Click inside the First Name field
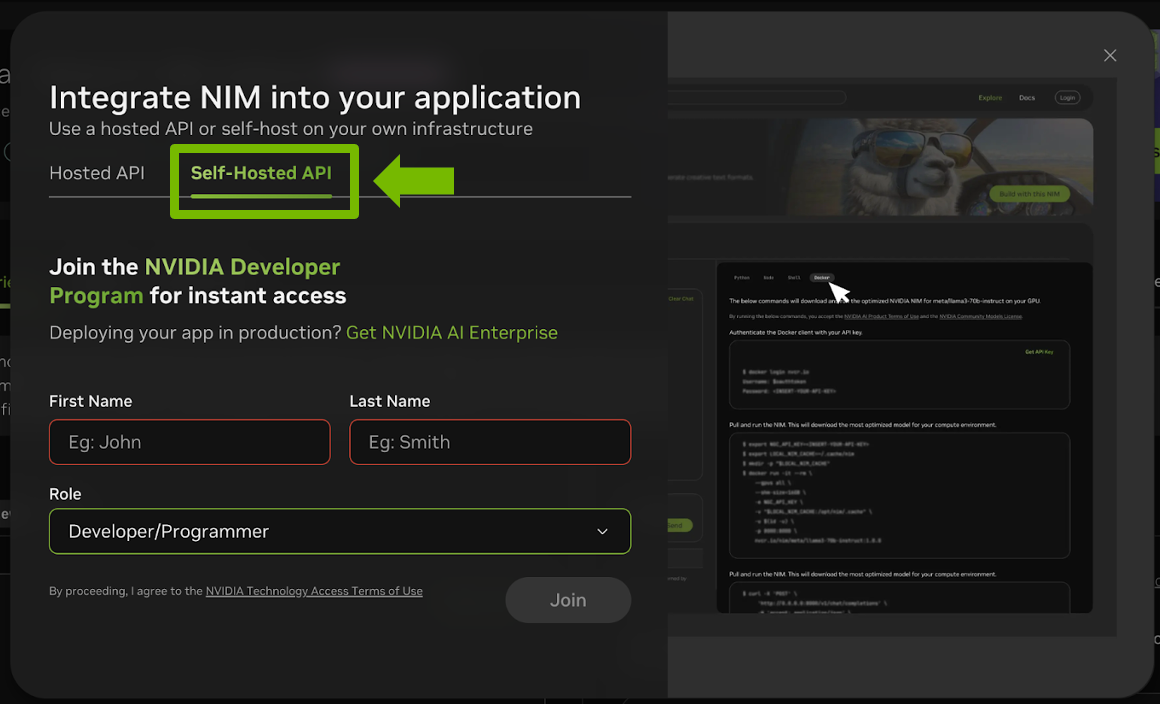Screen dimensions: 1160x704 coord(189,442)
